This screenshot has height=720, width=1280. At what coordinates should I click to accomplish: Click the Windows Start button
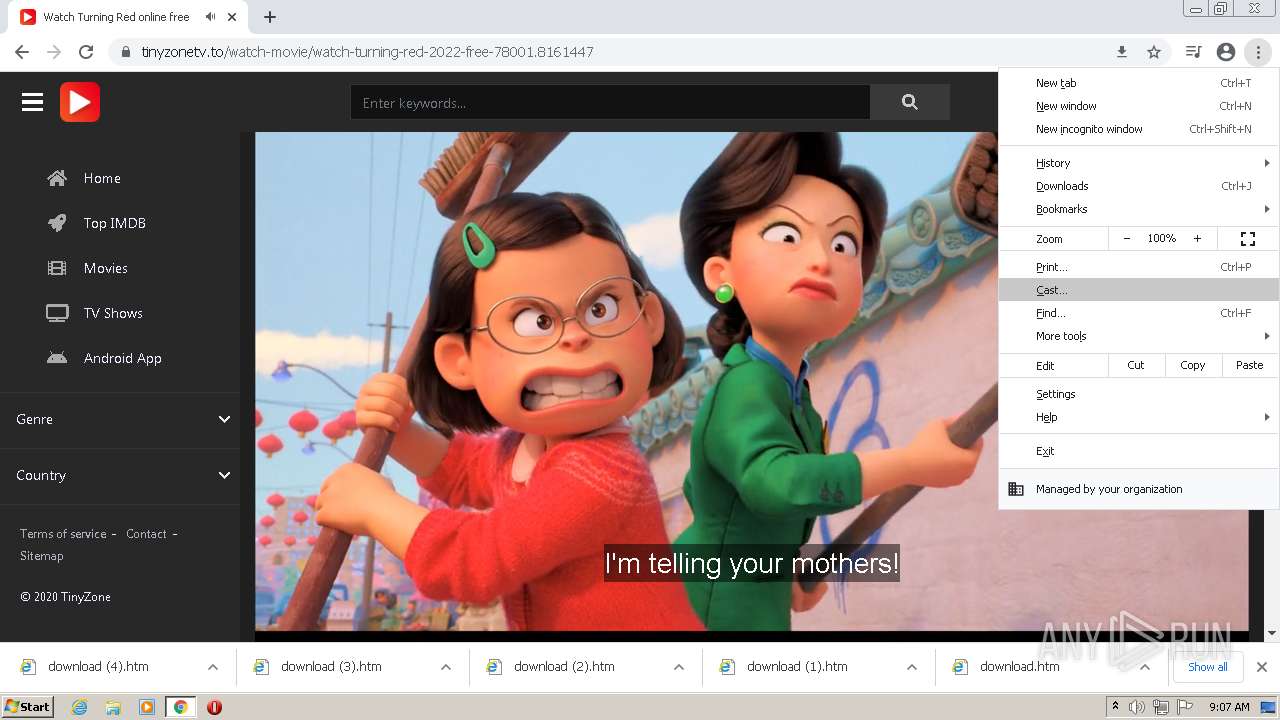click(28, 707)
